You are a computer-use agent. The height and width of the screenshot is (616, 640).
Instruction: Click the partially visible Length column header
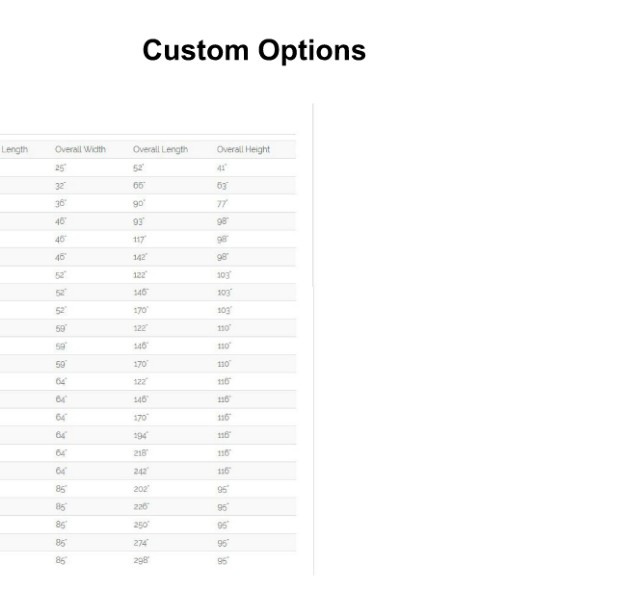14,149
